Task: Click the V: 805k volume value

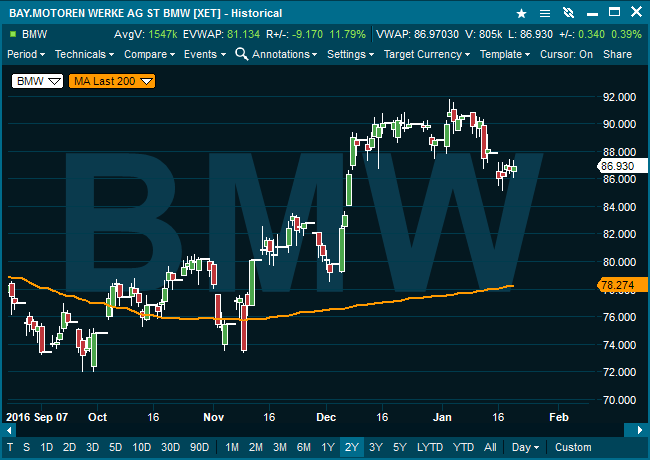Action: [484, 34]
